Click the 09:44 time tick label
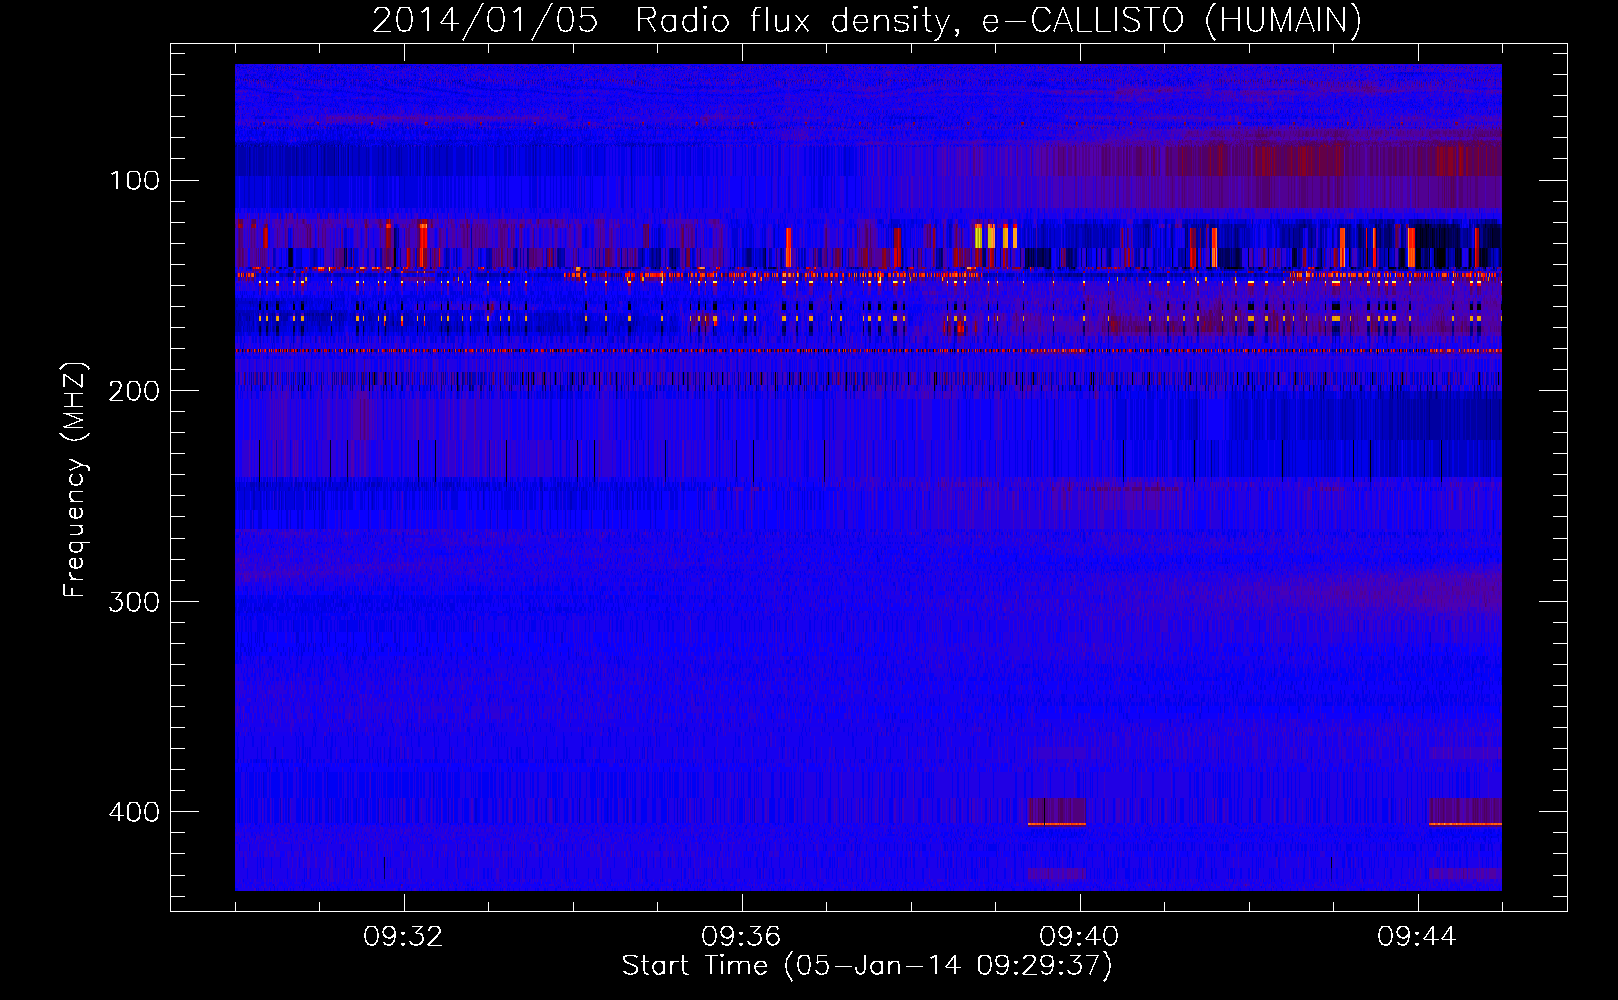The width and height of the screenshot is (1618, 1000). click(x=1417, y=937)
